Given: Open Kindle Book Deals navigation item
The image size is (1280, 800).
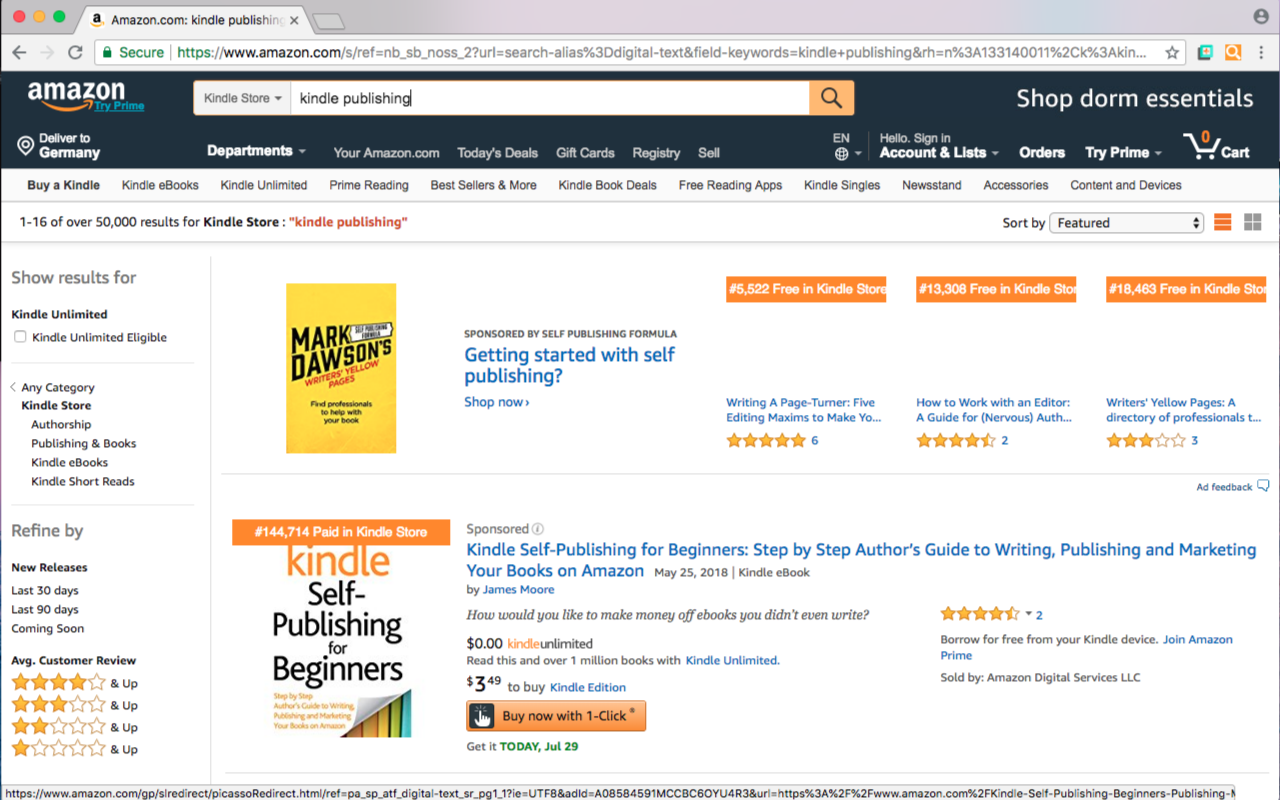Looking at the screenshot, I should pos(607,185).
